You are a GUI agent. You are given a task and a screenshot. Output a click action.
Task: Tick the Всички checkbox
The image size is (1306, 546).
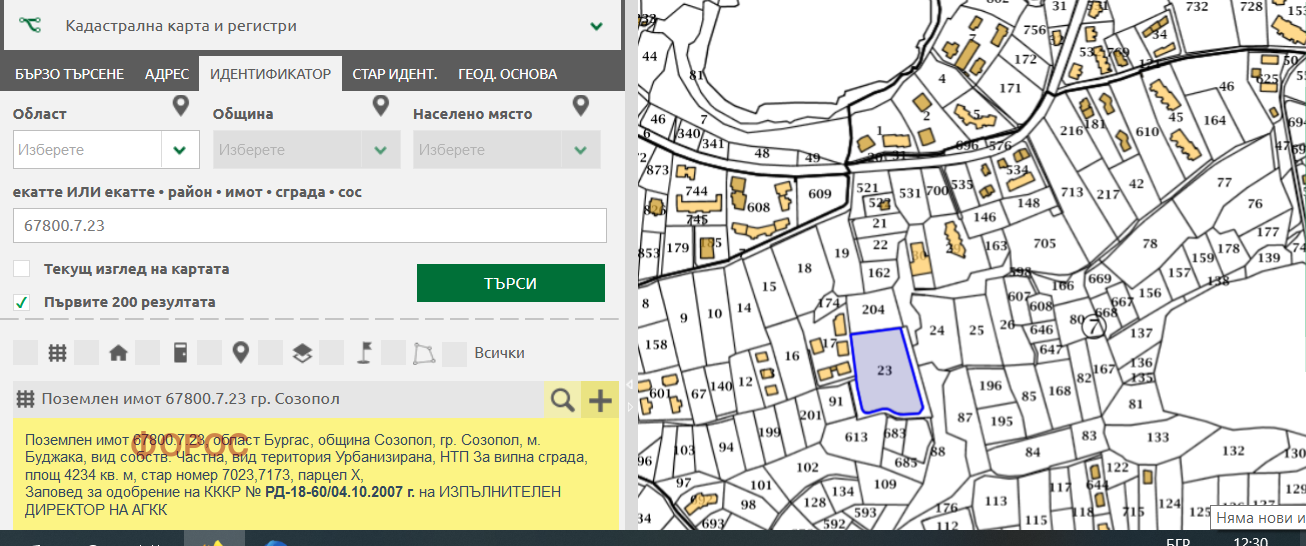455,353
